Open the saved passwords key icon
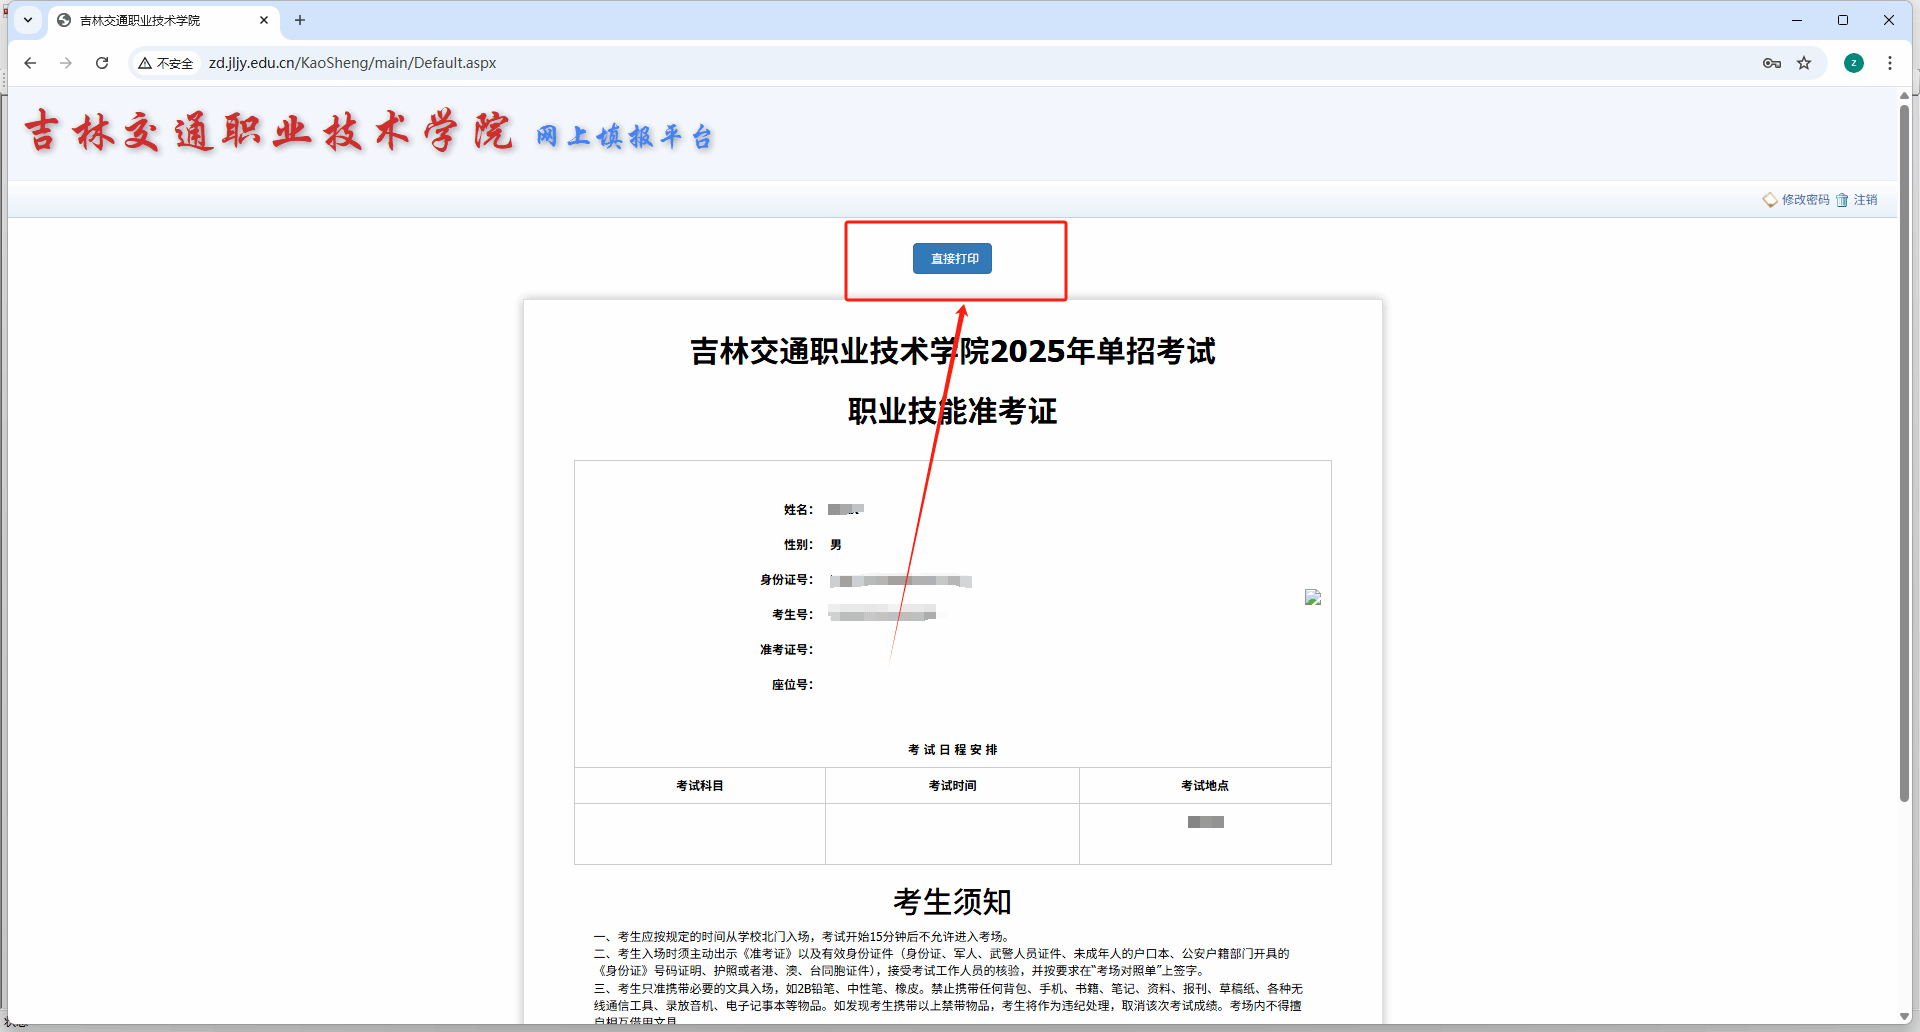Screen dimensions: 1920x1032 pyautogui.click(x=1772, y=63)
